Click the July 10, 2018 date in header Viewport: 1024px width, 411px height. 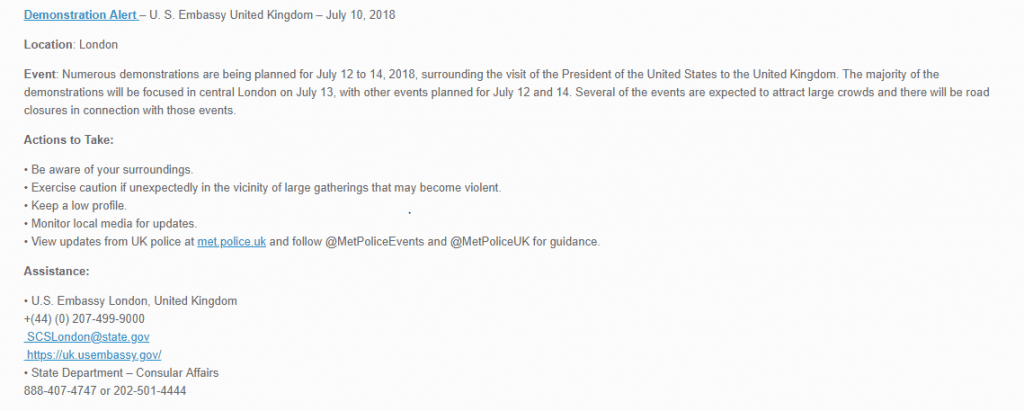[360, 14]
